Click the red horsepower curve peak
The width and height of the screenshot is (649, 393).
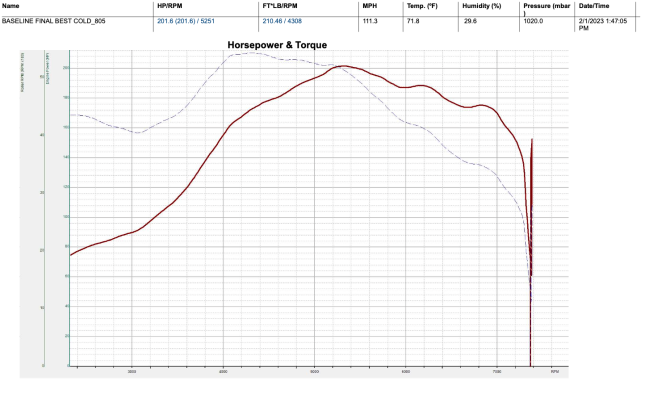[x=344, y=66]
